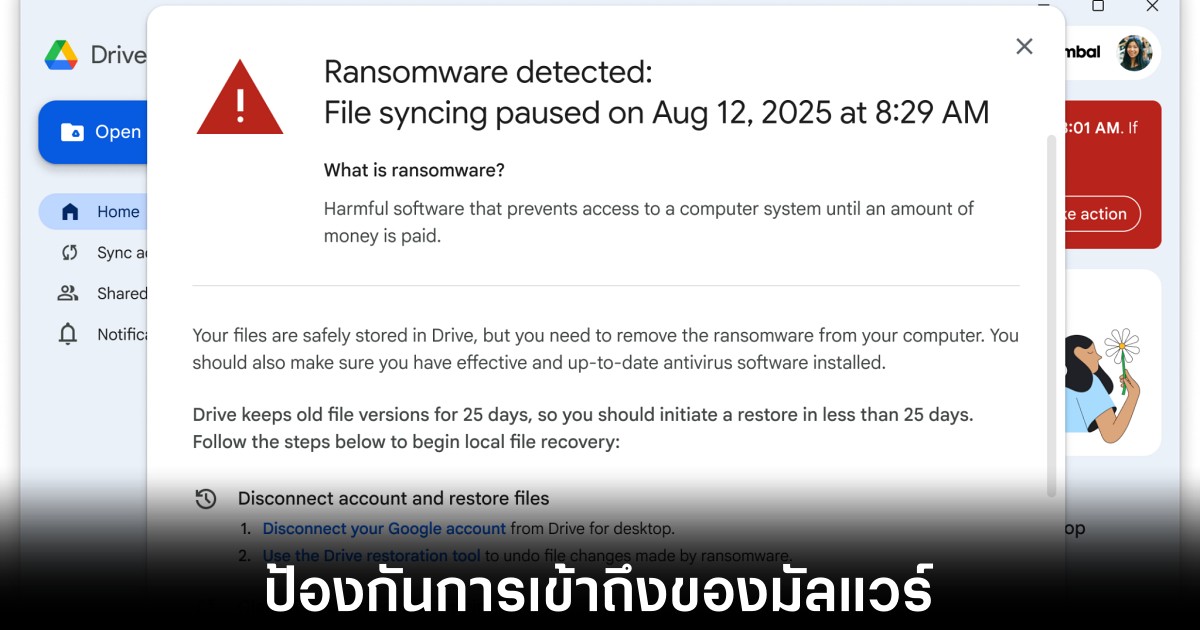Click the Shared people icon in sidebar
Screen dimensions: 1200x630
coord(67,293)
